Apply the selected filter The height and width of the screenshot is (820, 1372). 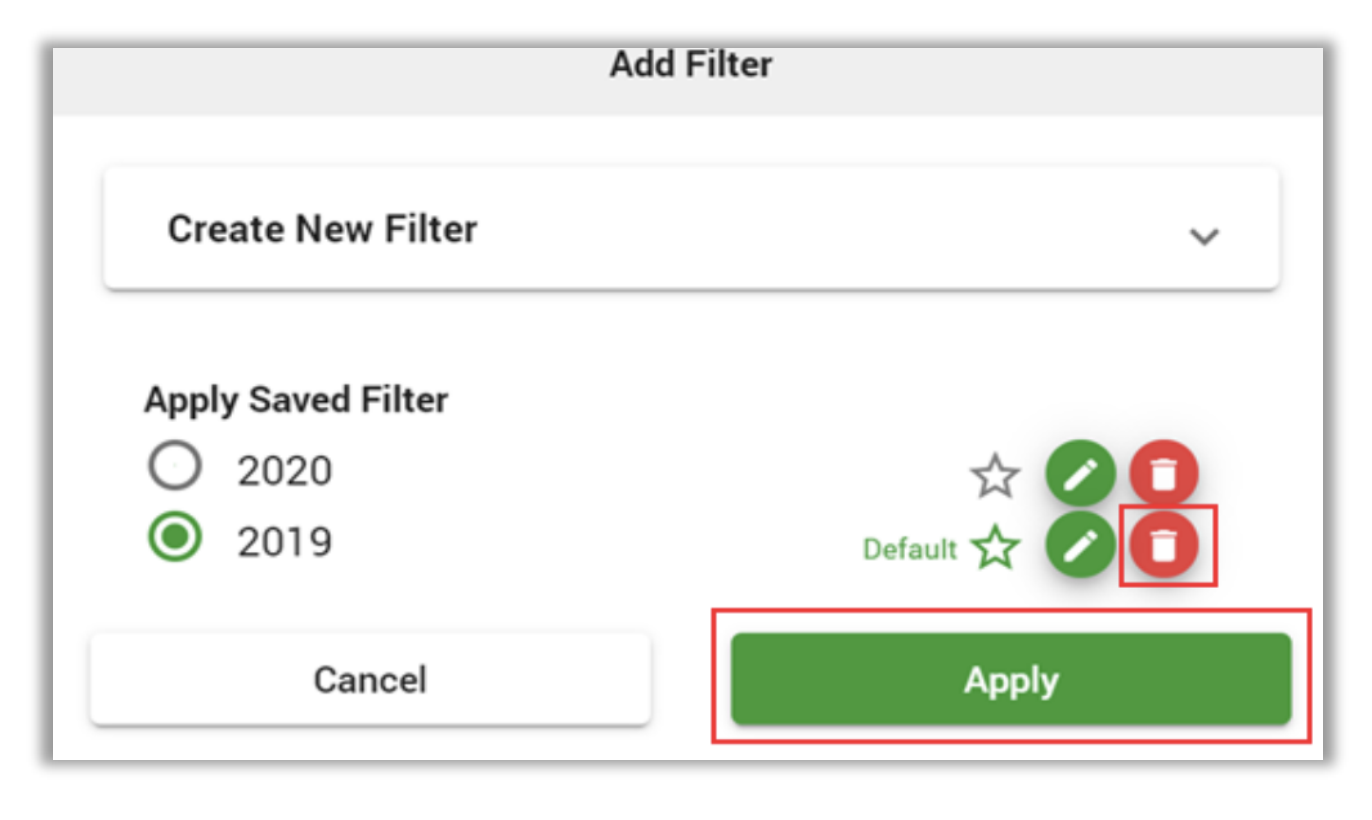tap(1011, 679)
